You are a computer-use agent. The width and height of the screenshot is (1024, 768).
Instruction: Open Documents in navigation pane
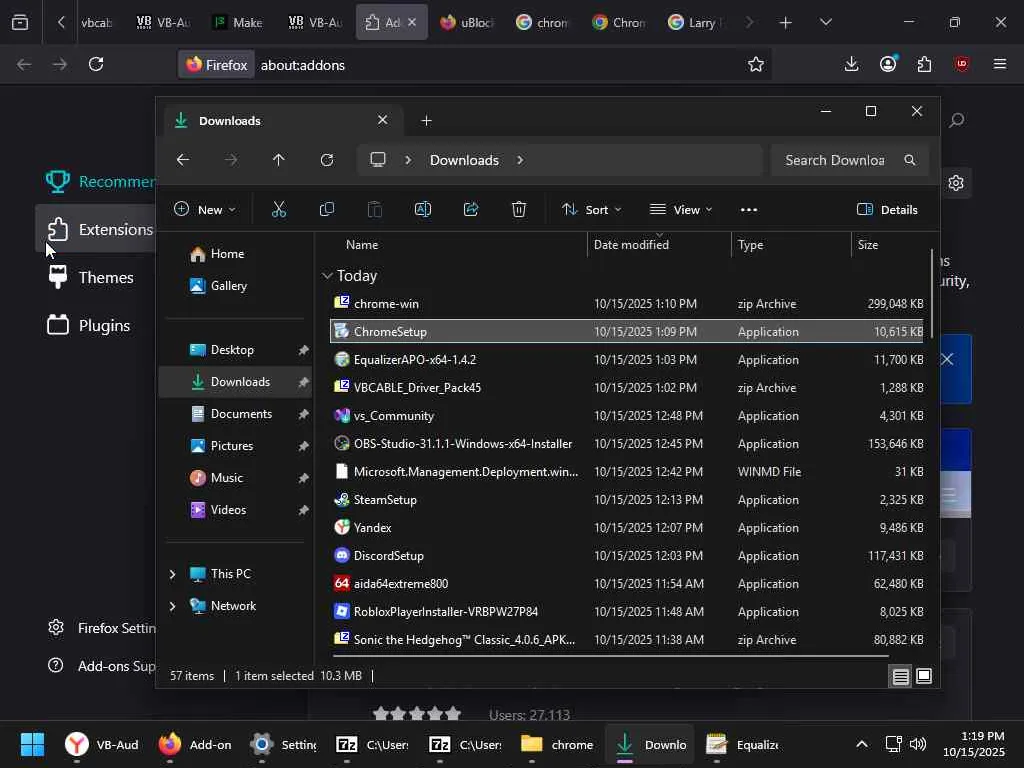(235, 413)
